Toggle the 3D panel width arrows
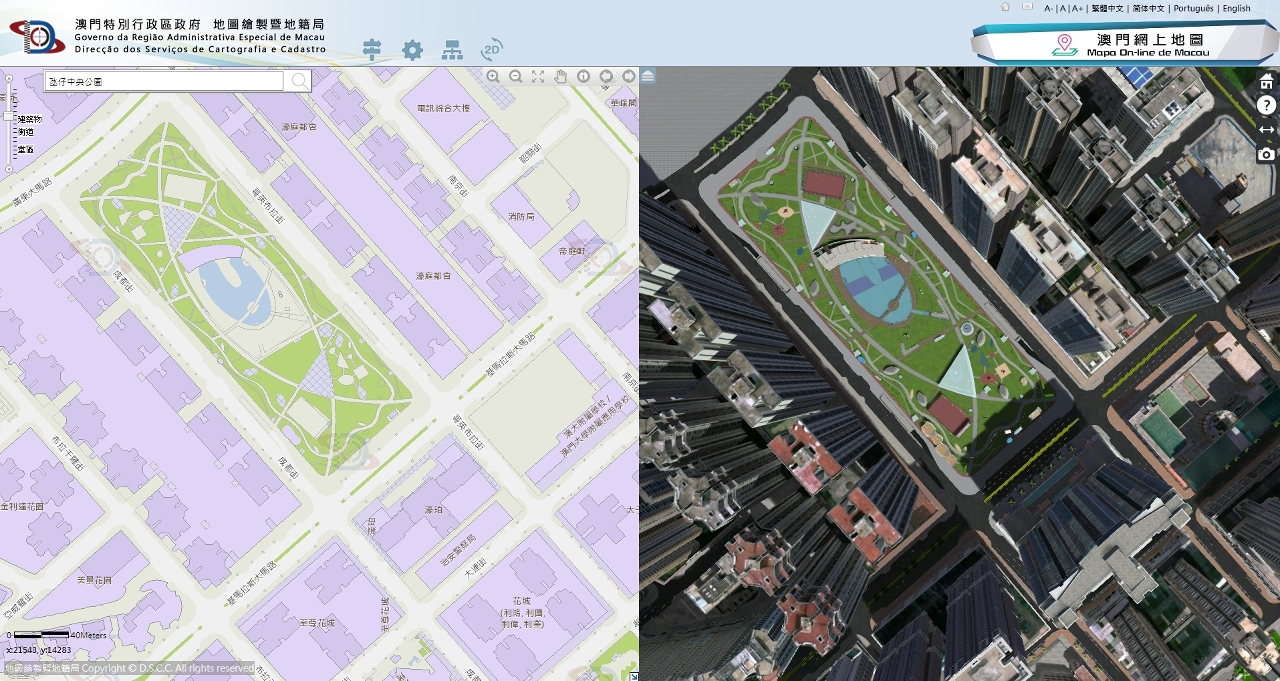Image resolution: width=1280 pixels, height=681 pixels. pyautogui.click(x=1266, y=130)
